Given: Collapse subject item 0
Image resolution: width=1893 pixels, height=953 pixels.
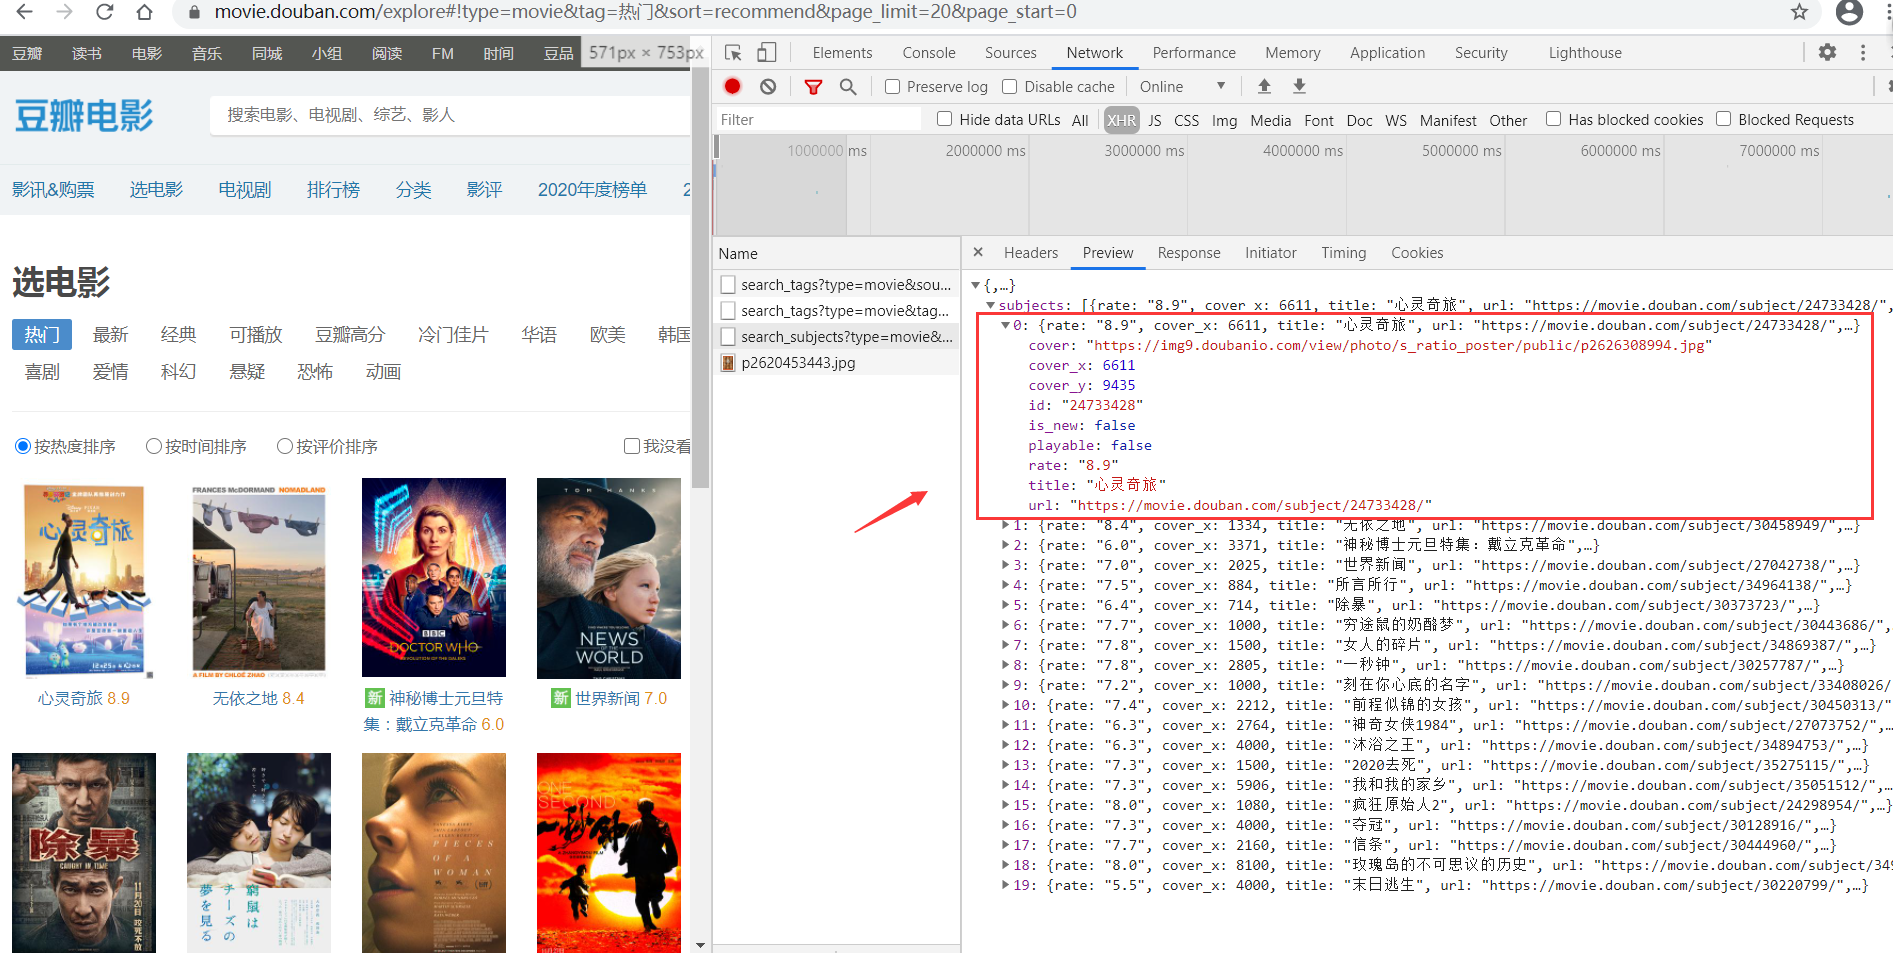Looking at the screenshot, I should 1006,325.
